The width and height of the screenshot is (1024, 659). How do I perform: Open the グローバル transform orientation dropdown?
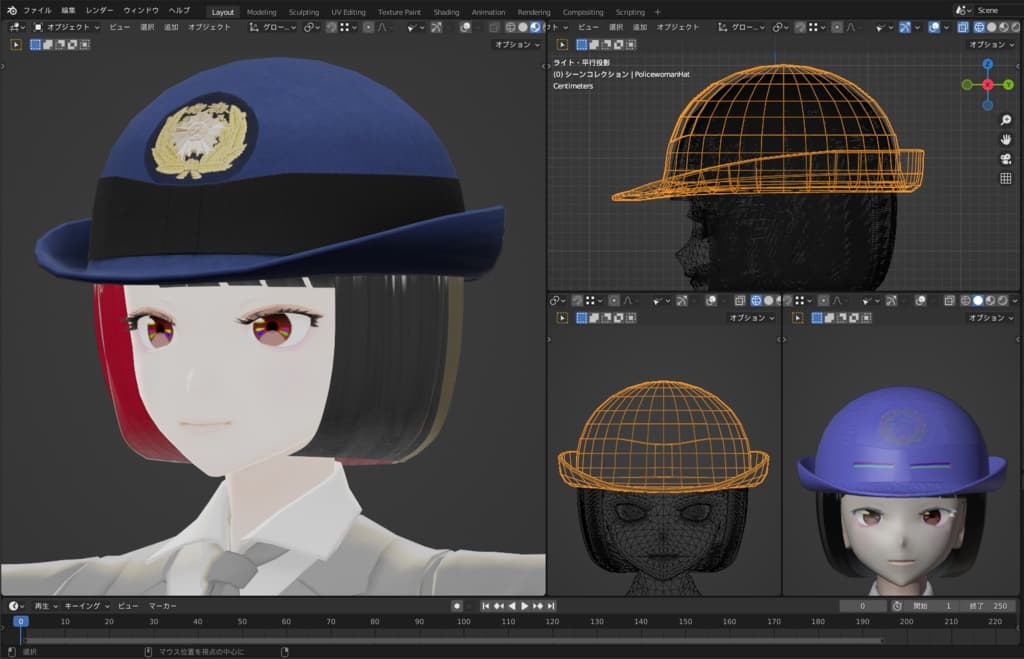coord(280,27)
